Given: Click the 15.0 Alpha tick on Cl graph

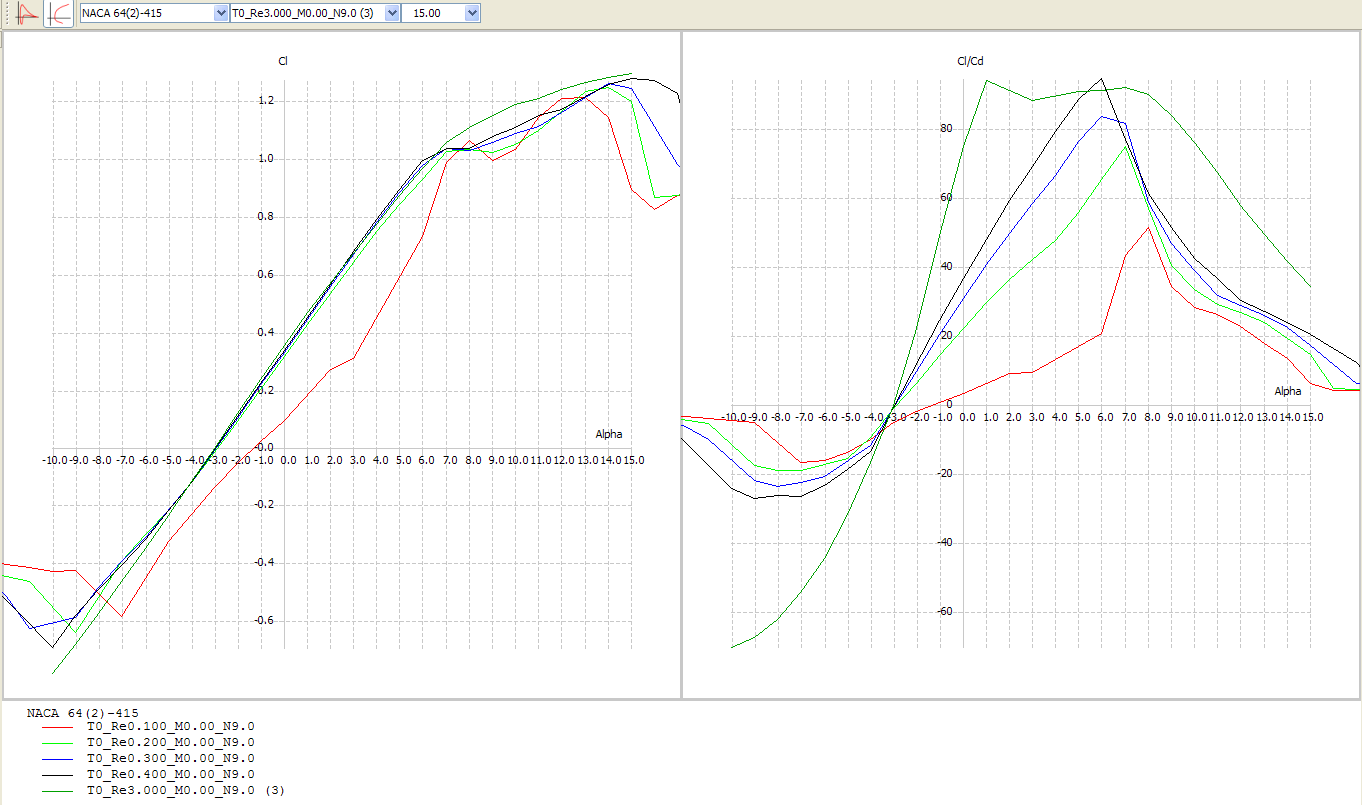Looking at the screenshot, I should coord(633,460).
